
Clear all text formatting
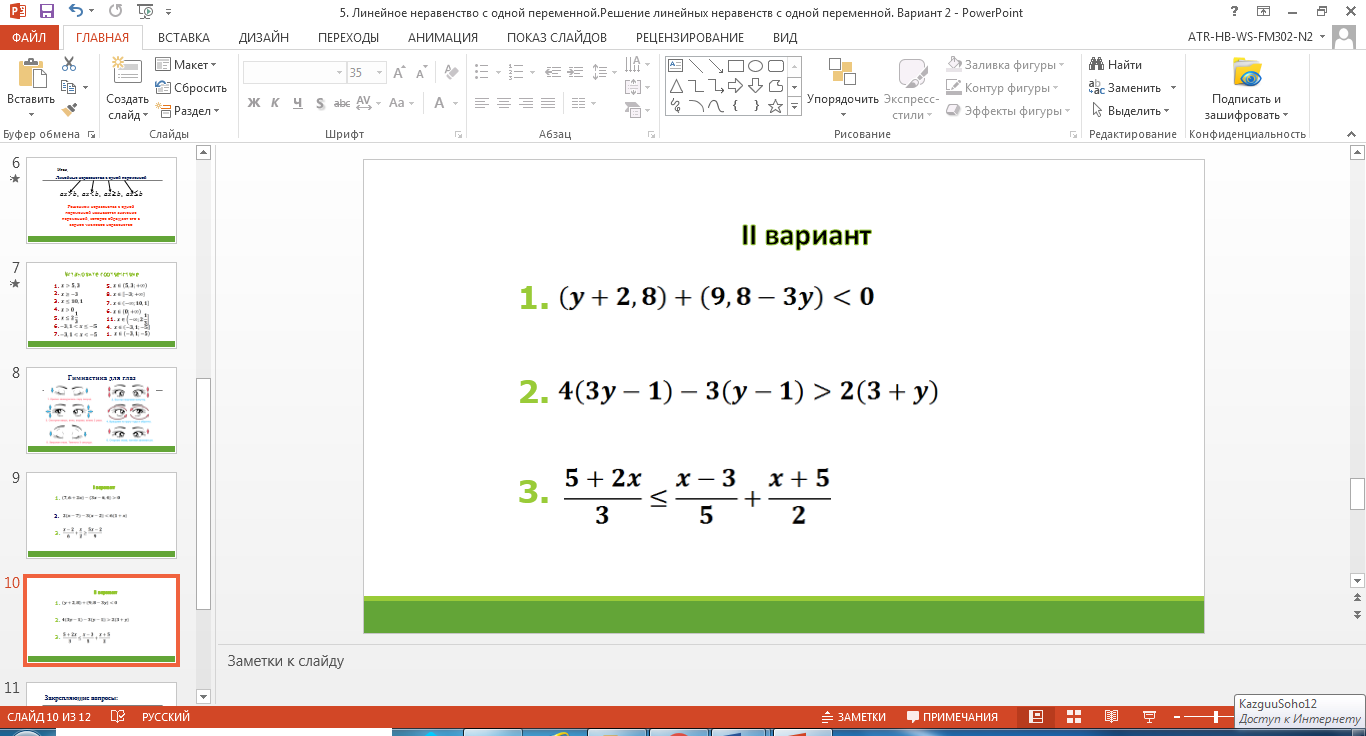click(x=450, y=73)
